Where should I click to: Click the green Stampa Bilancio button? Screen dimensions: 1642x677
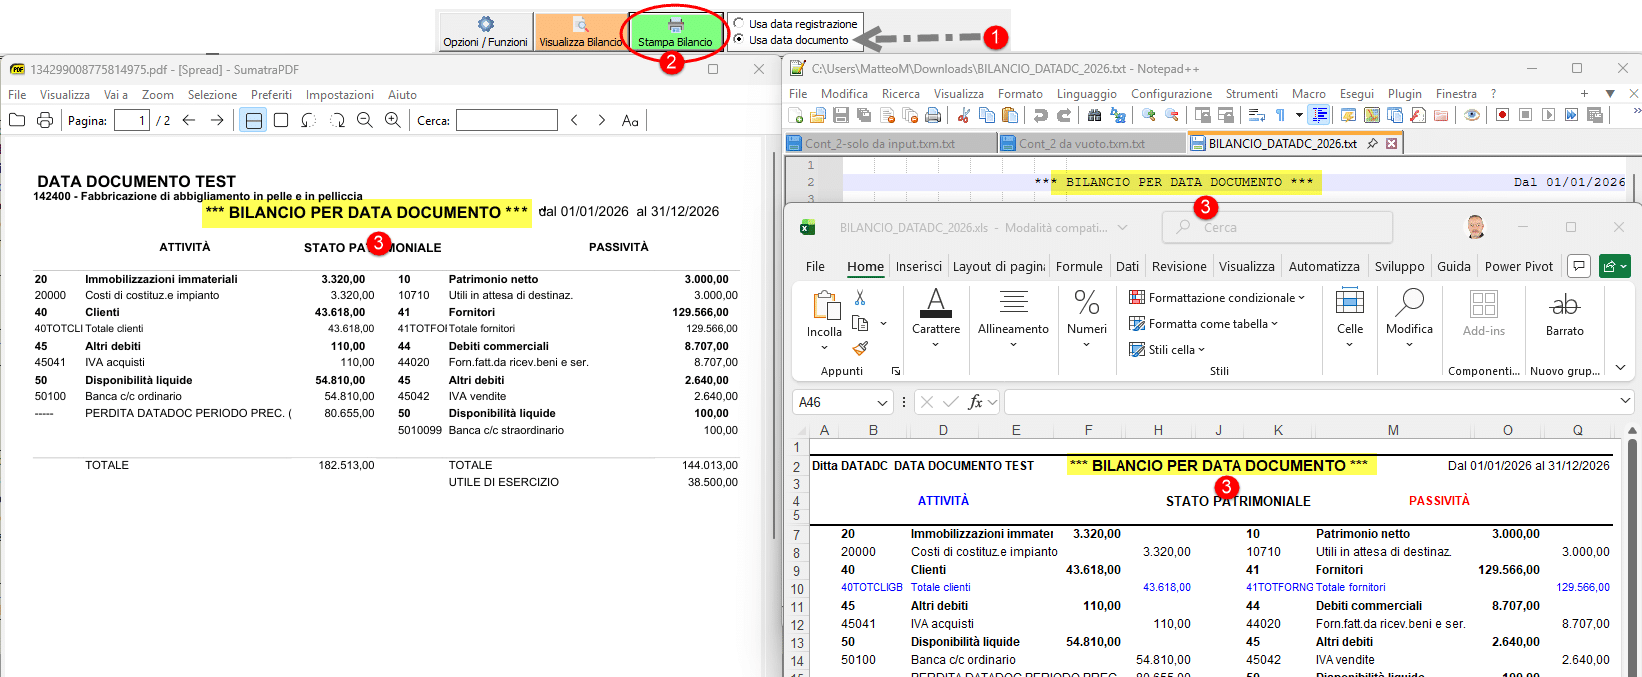pos(675,31)
